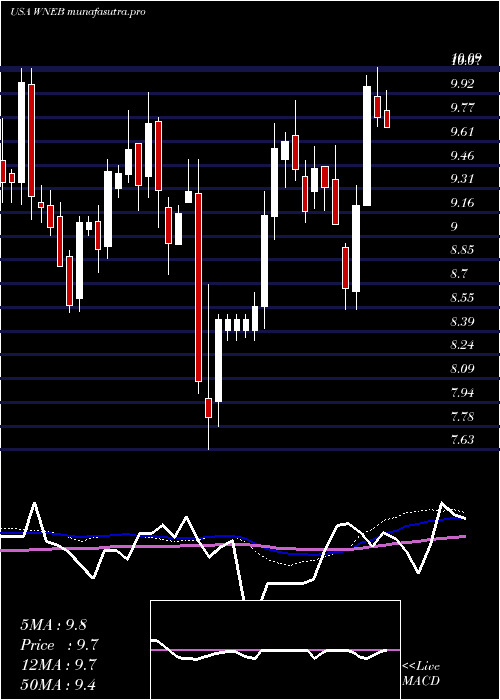500x700 pixels.
Task: Click the 8.55 price axis label
Action: pos(463,298)
